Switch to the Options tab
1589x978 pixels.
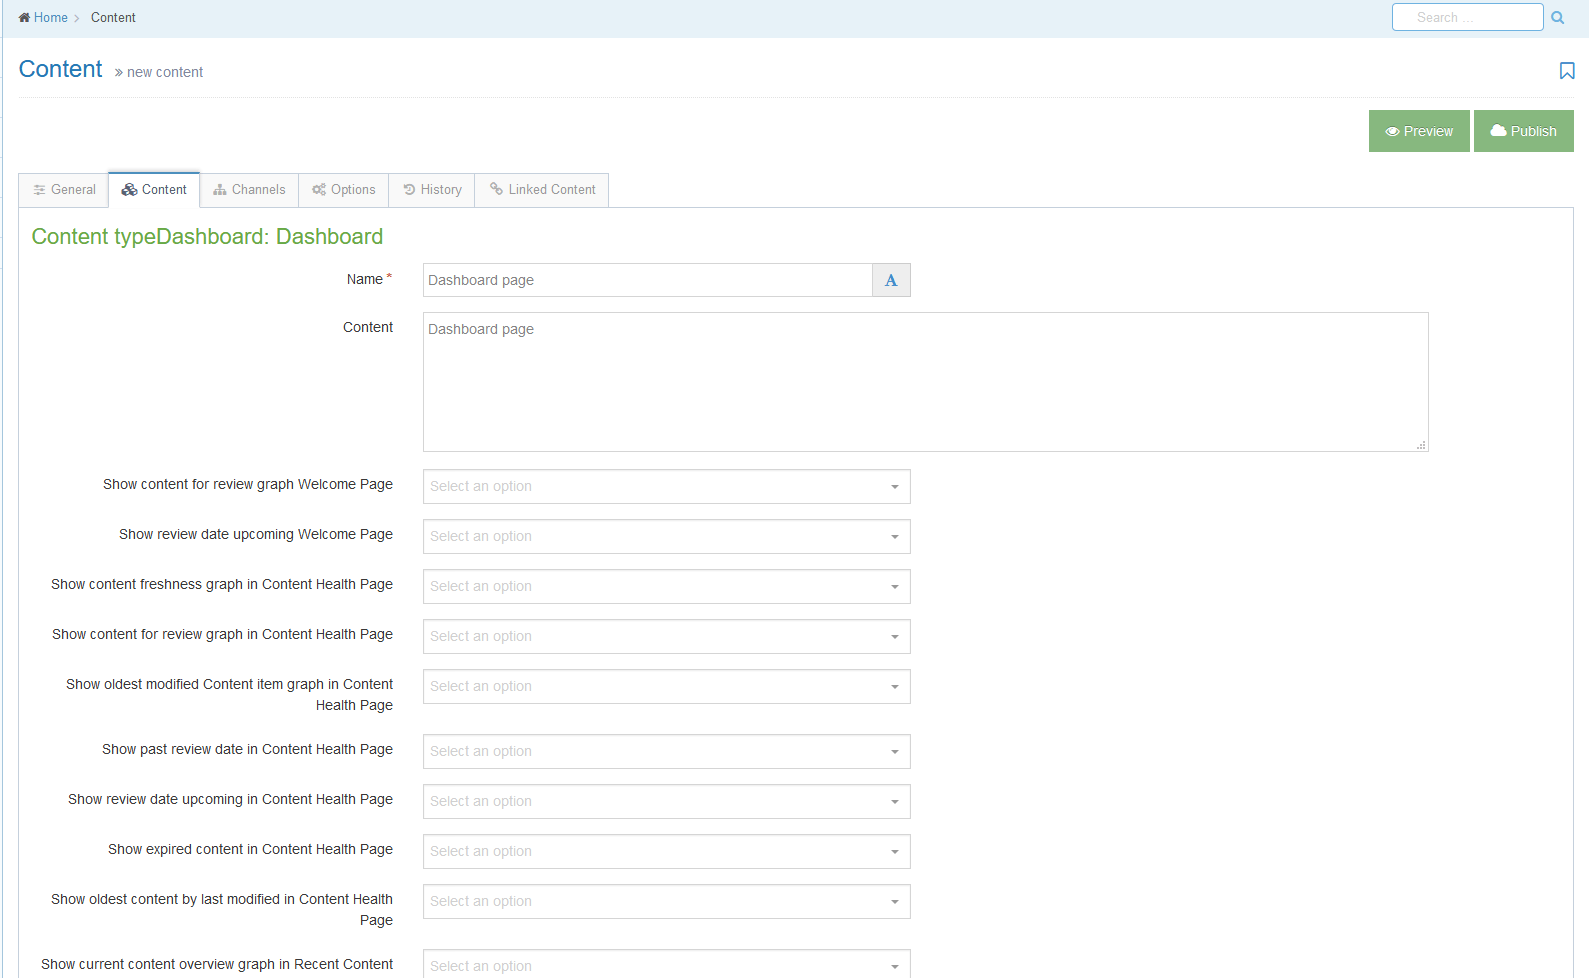[x=343, y=190]
